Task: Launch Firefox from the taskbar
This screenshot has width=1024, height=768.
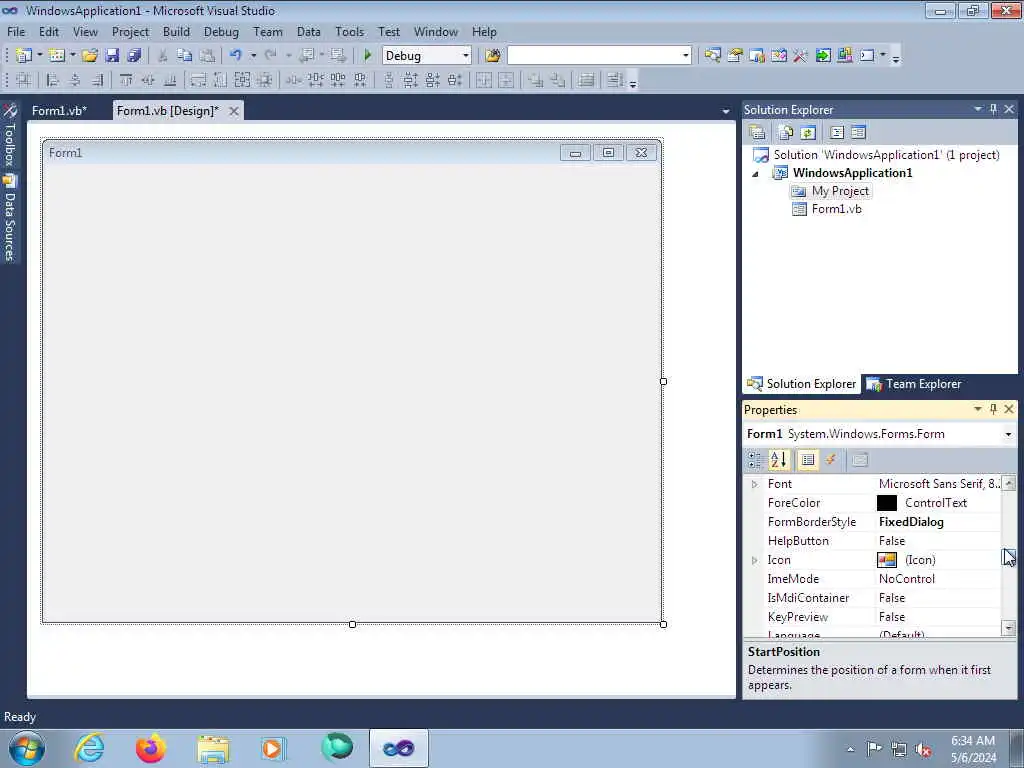Action: point(151,748)
